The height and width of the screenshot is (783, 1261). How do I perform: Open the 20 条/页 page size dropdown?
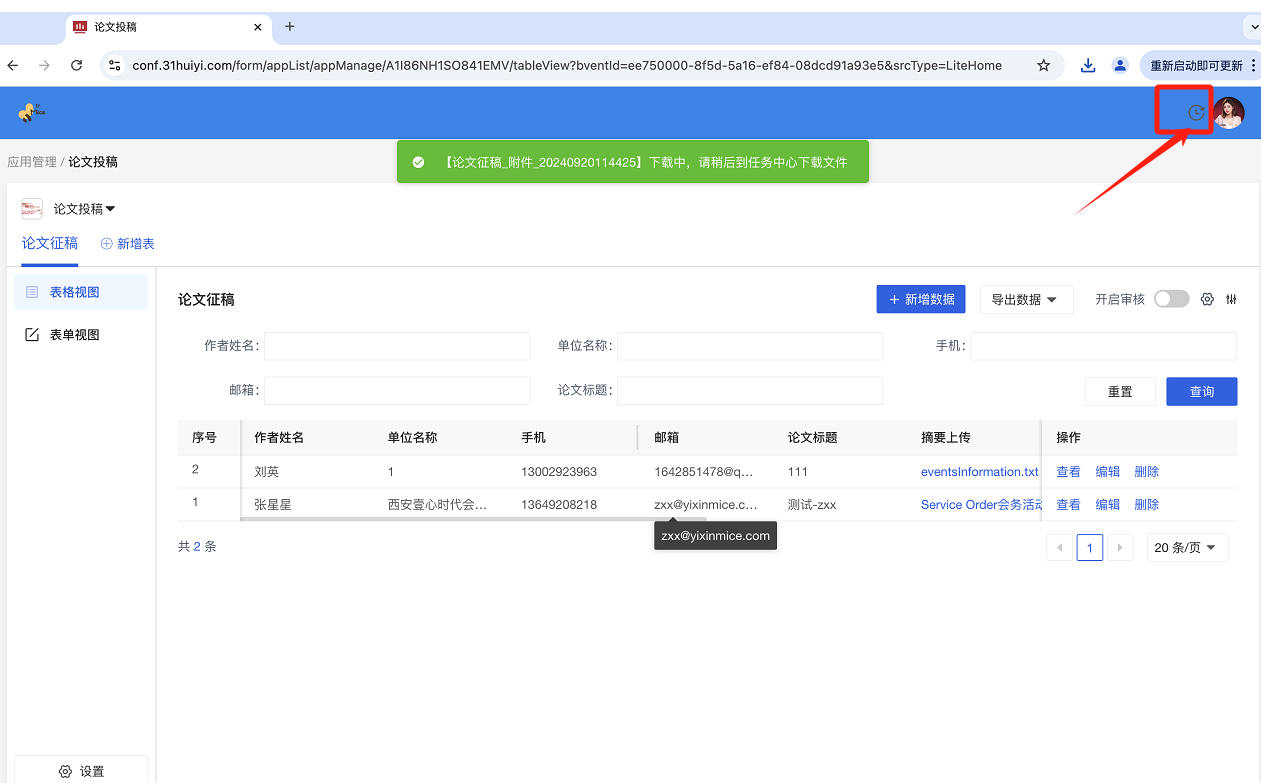point(1186,547)
